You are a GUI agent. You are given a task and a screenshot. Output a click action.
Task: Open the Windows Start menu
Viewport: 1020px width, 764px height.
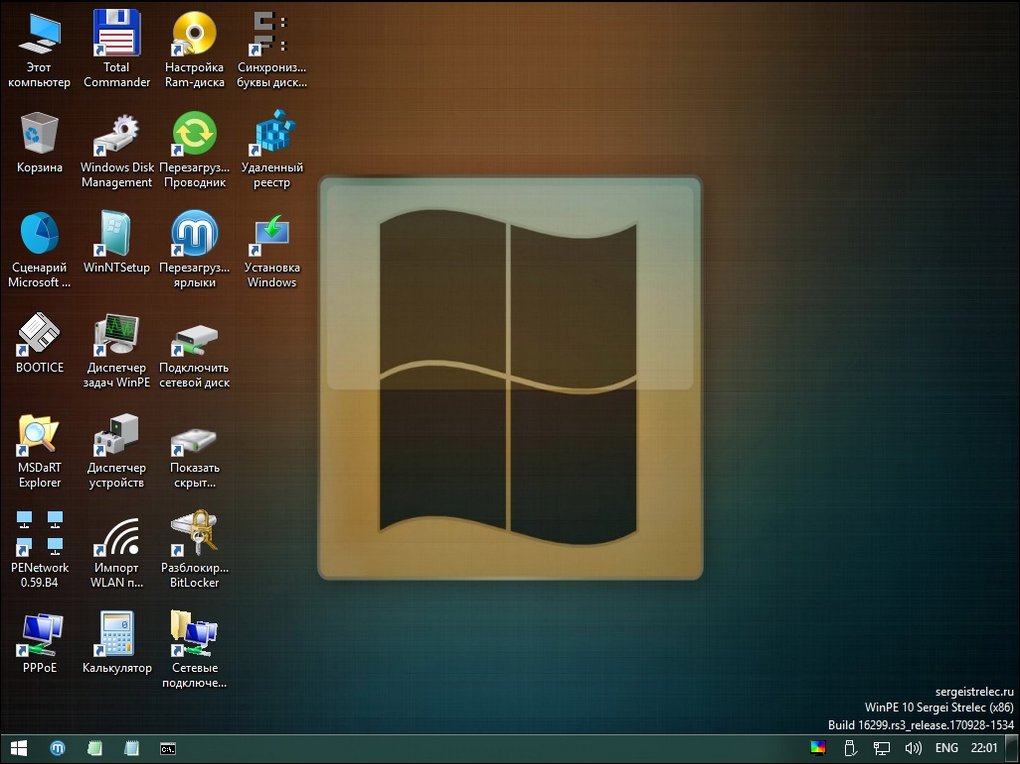19,748
